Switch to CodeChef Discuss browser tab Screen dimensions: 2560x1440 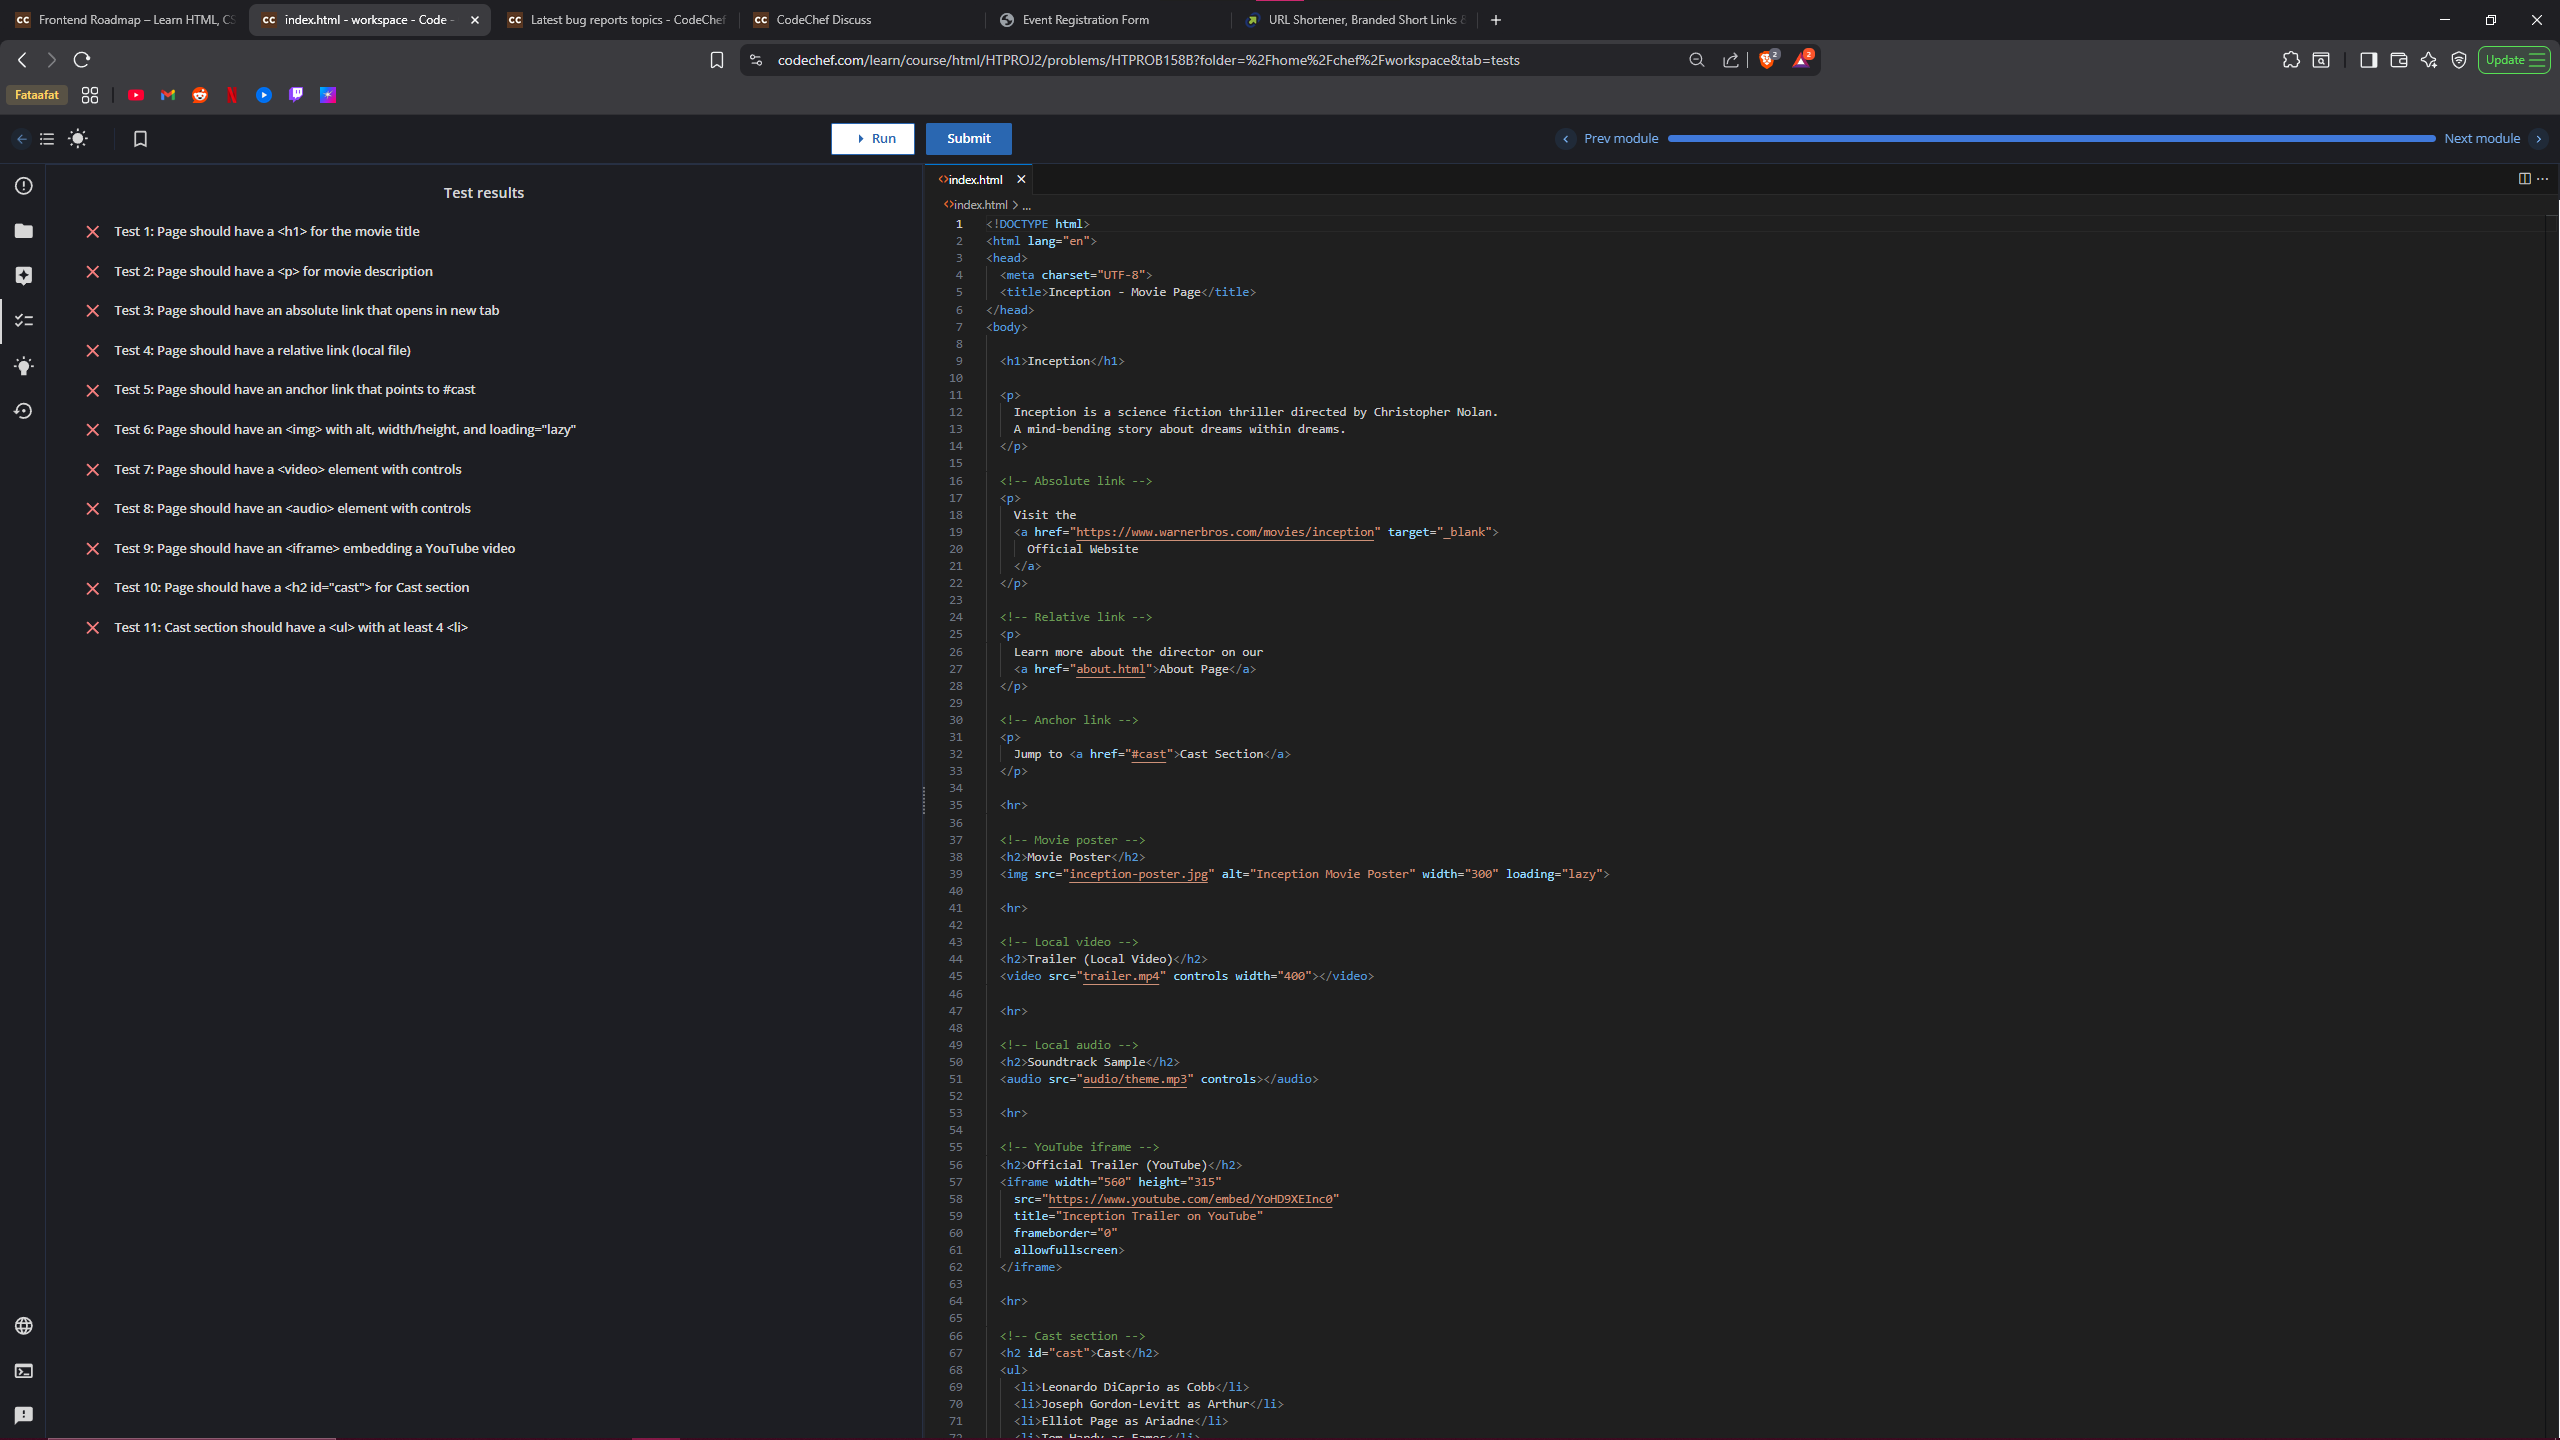tap(823, 20)
